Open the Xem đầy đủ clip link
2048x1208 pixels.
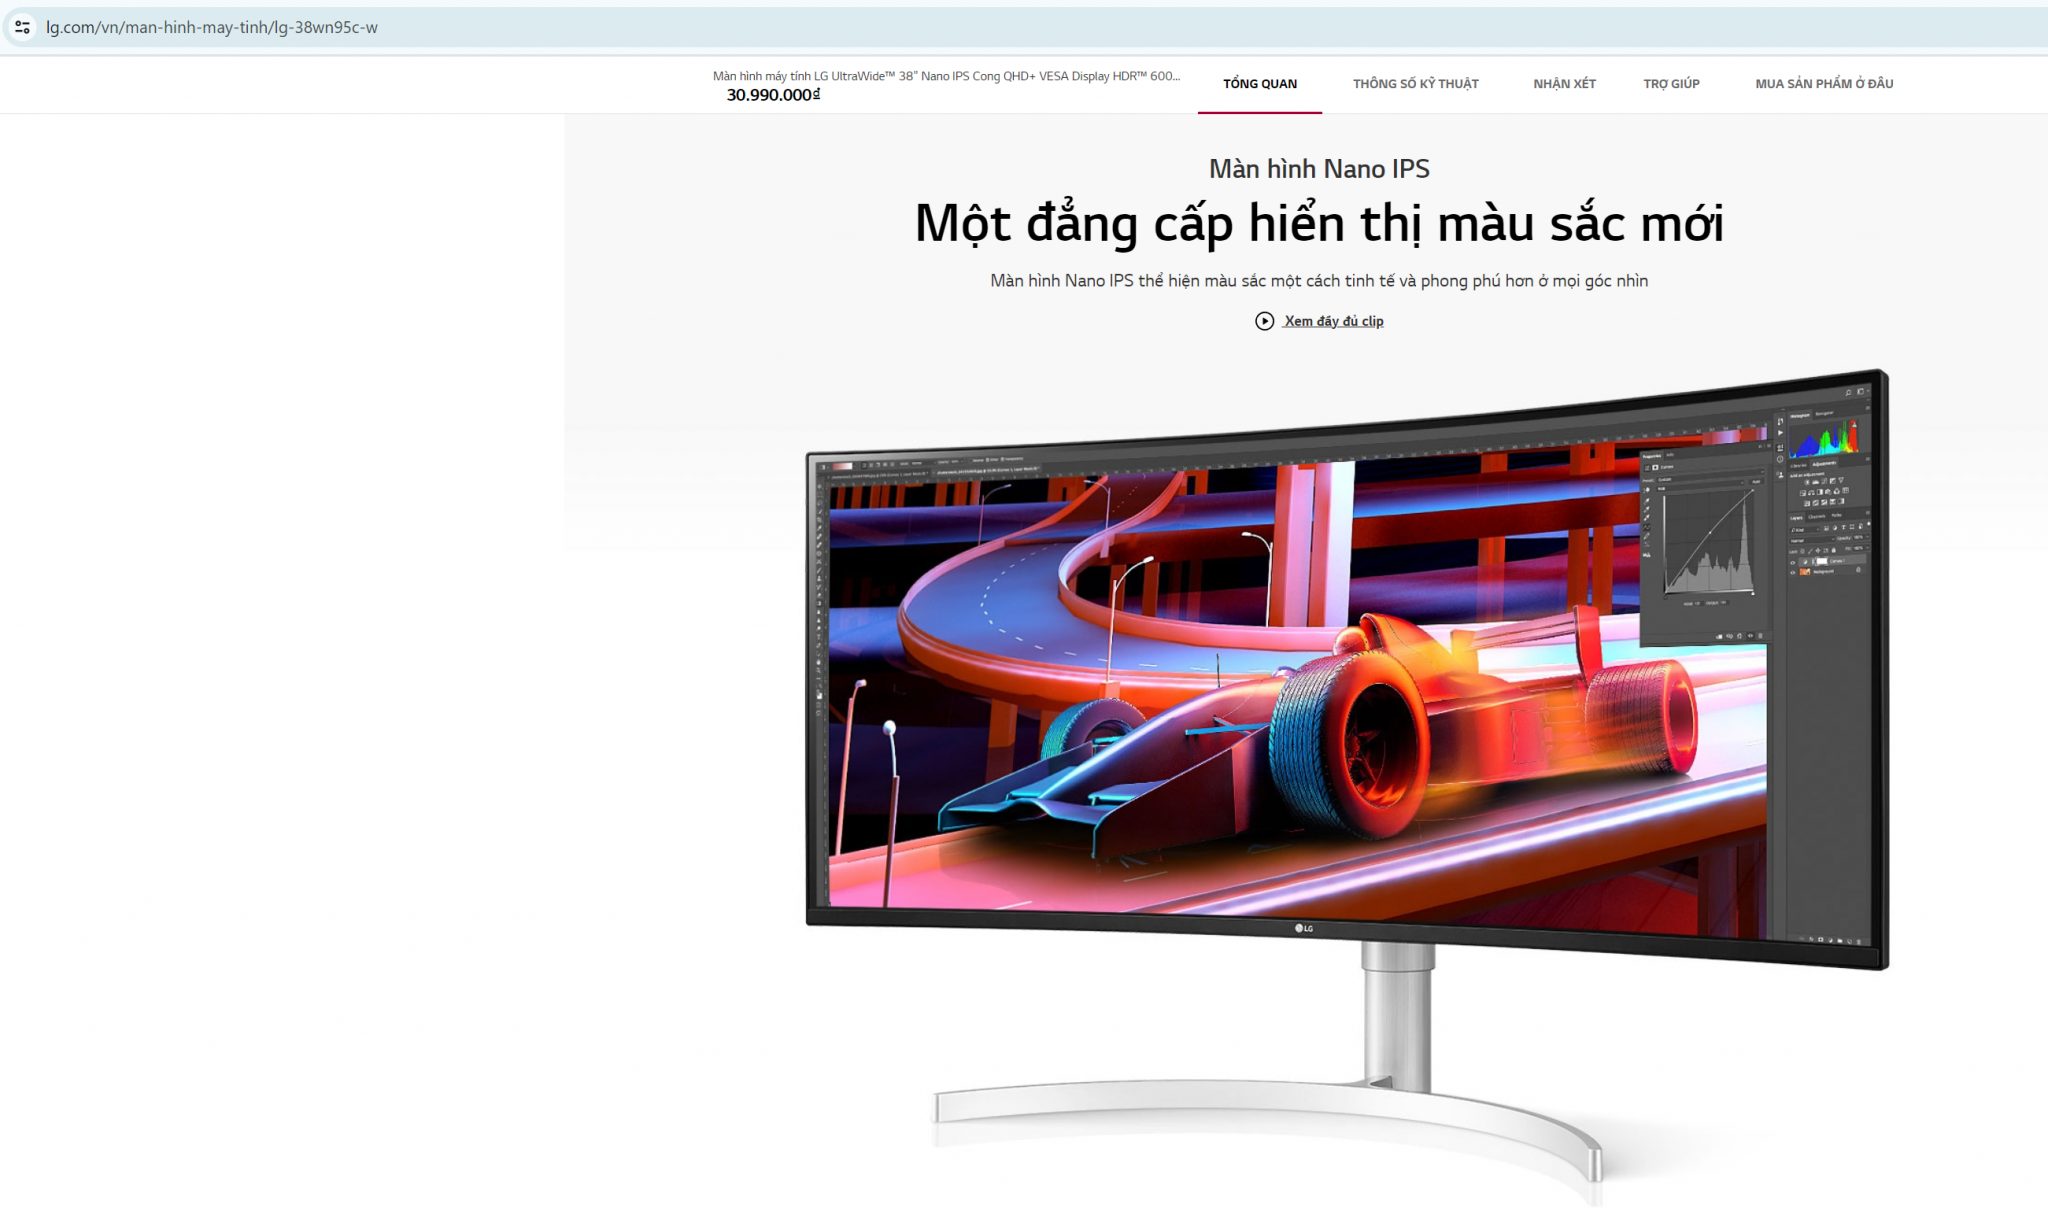coord(1333,321)
